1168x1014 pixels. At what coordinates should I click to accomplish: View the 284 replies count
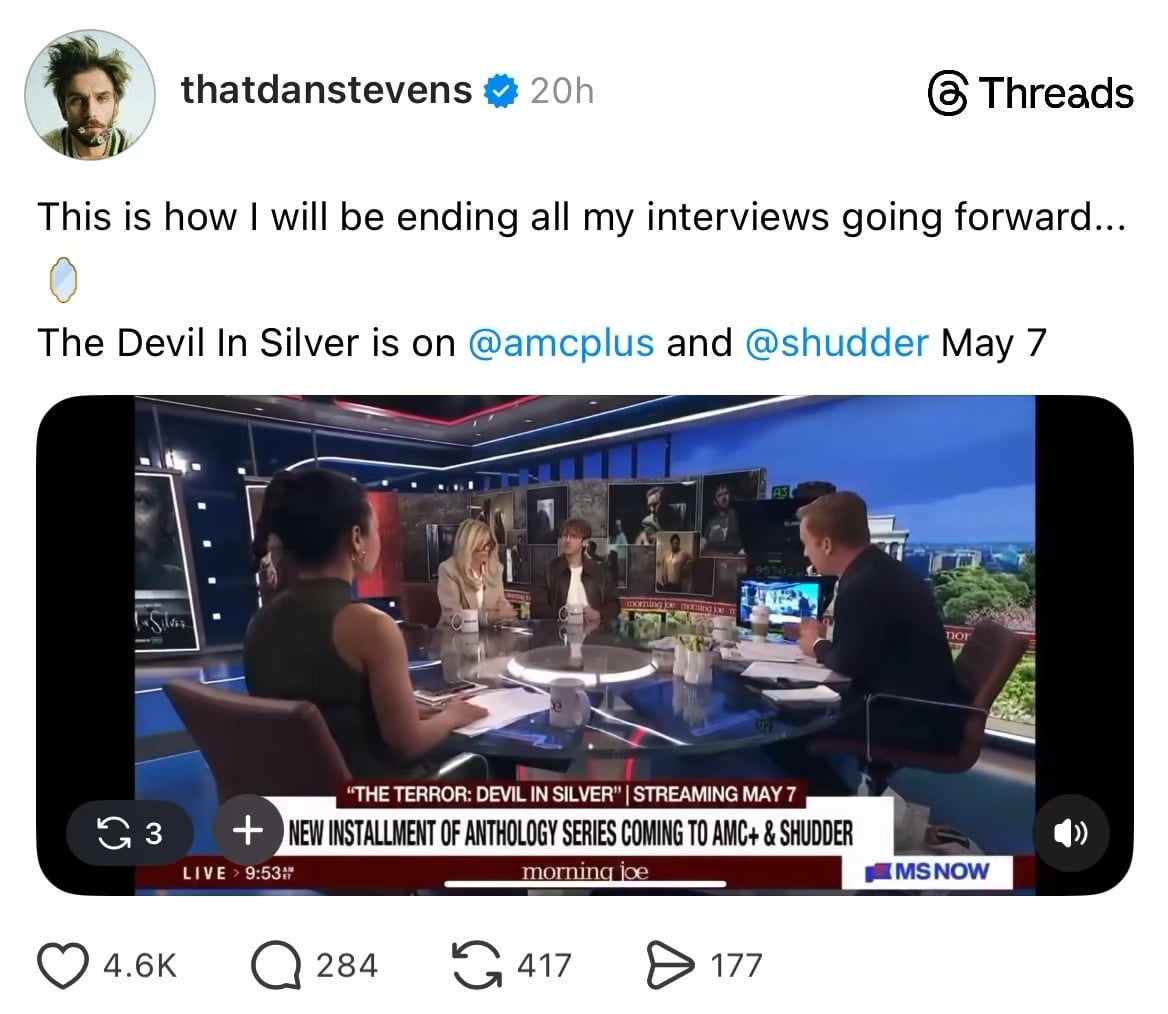[347, 966]
